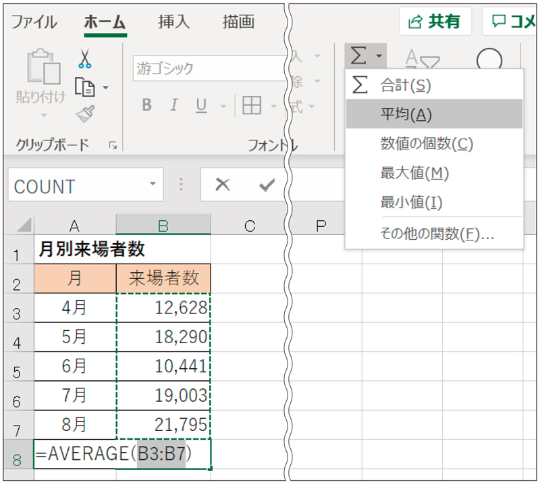Select the row 1 header

point(19,249)
